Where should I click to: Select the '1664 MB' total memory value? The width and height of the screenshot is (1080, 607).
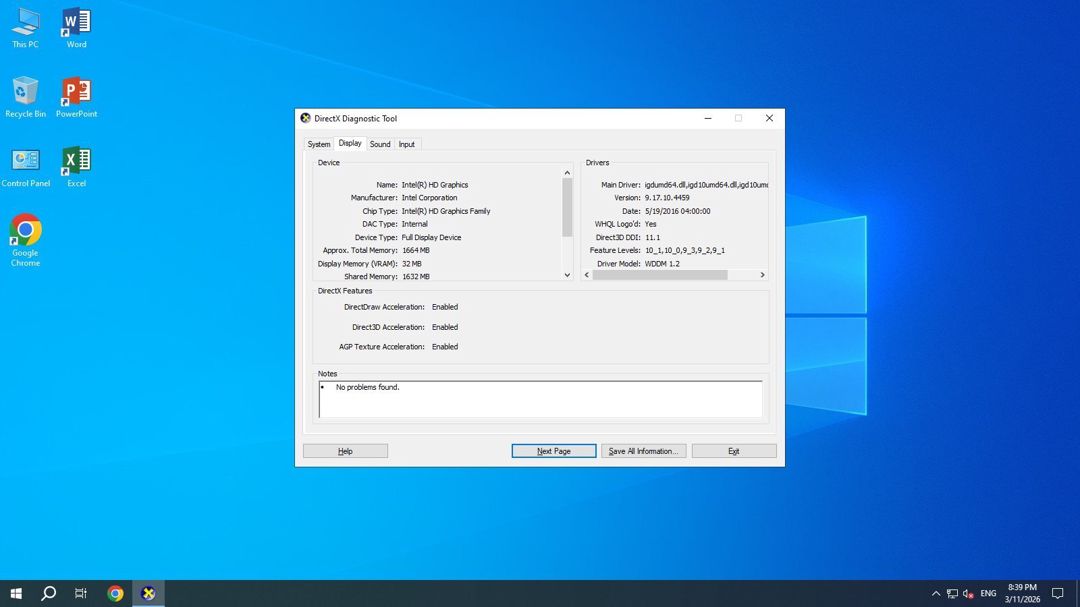tap(415, 251)
